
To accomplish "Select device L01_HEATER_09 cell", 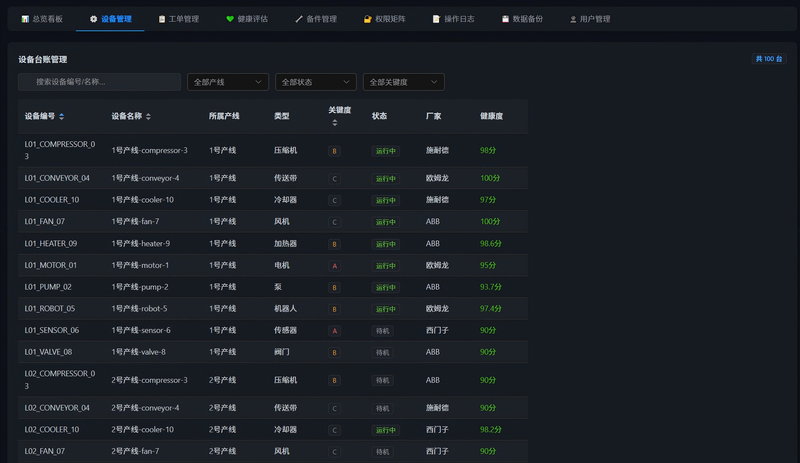I will coord(51,243).
